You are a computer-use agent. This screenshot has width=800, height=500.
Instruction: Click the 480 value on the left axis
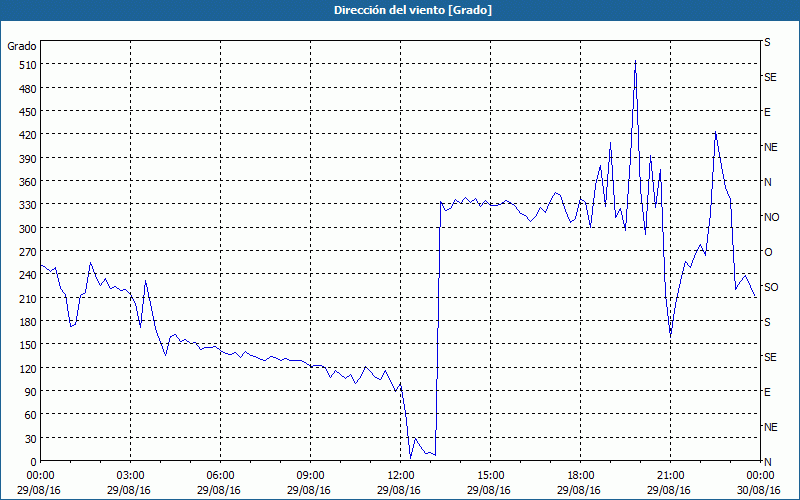tap(27, 89)
